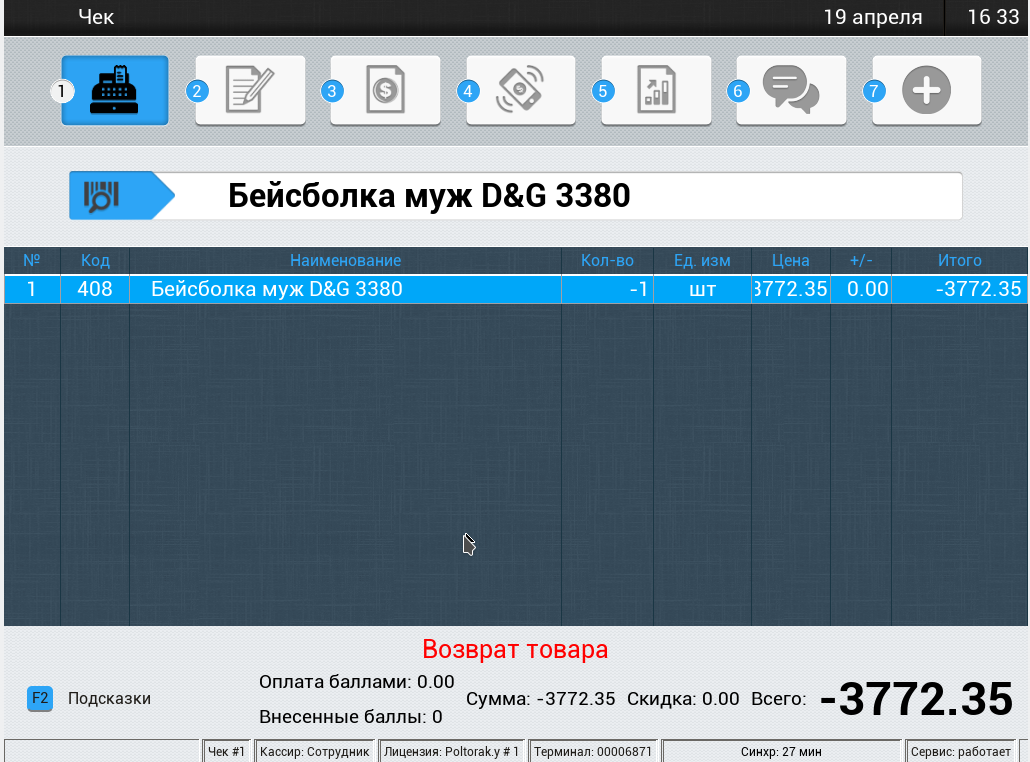Click the Чек #1 status entry
The height and width of the screenshot is (762, 1030).
[x=226, y=751]
